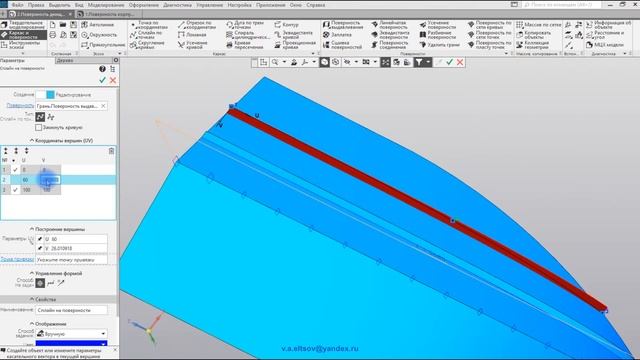Choose Сплайн по точкам tool
The width and height of the screenshot is (640, 360).
point(146,35)
